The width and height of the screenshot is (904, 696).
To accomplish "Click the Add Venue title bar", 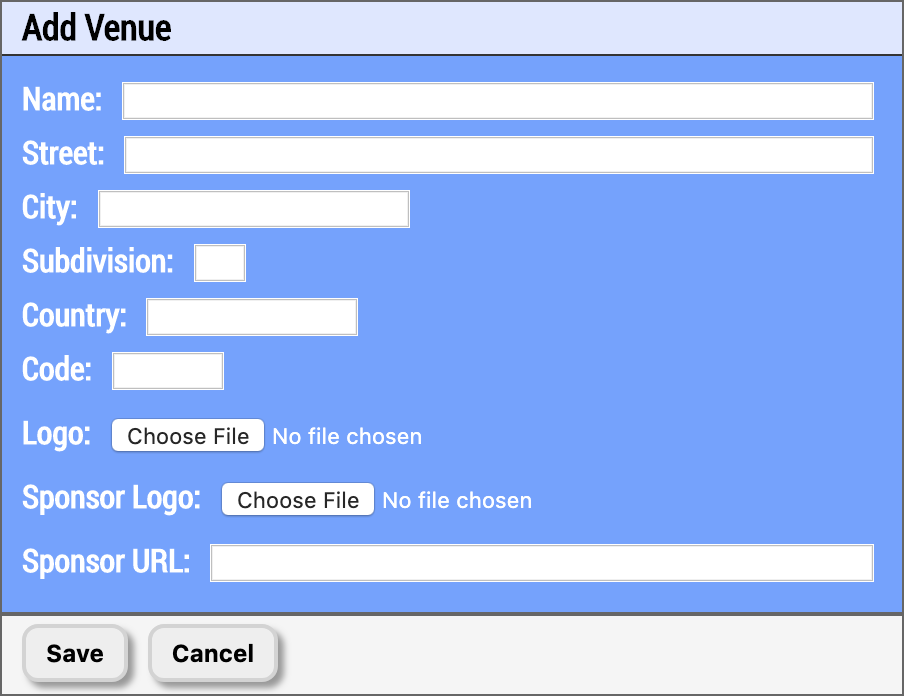I will tap(96, 28).
